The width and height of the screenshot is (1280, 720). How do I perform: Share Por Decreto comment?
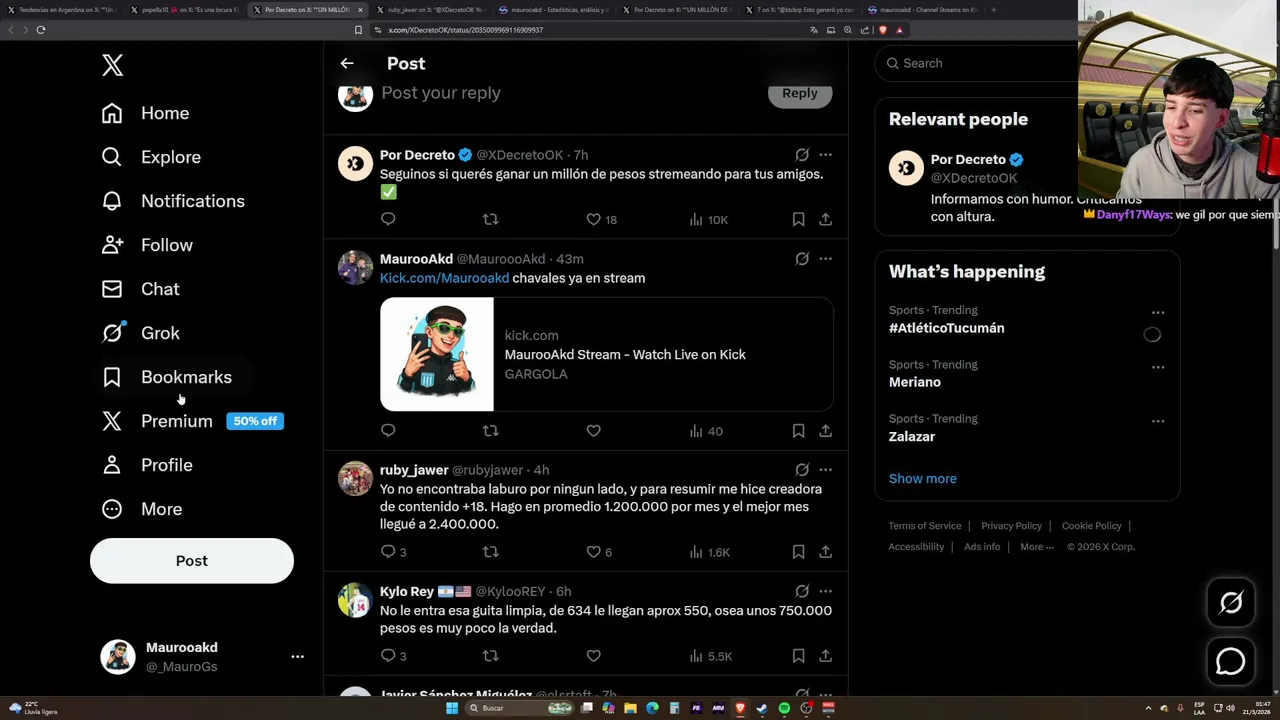coord(826,219)
